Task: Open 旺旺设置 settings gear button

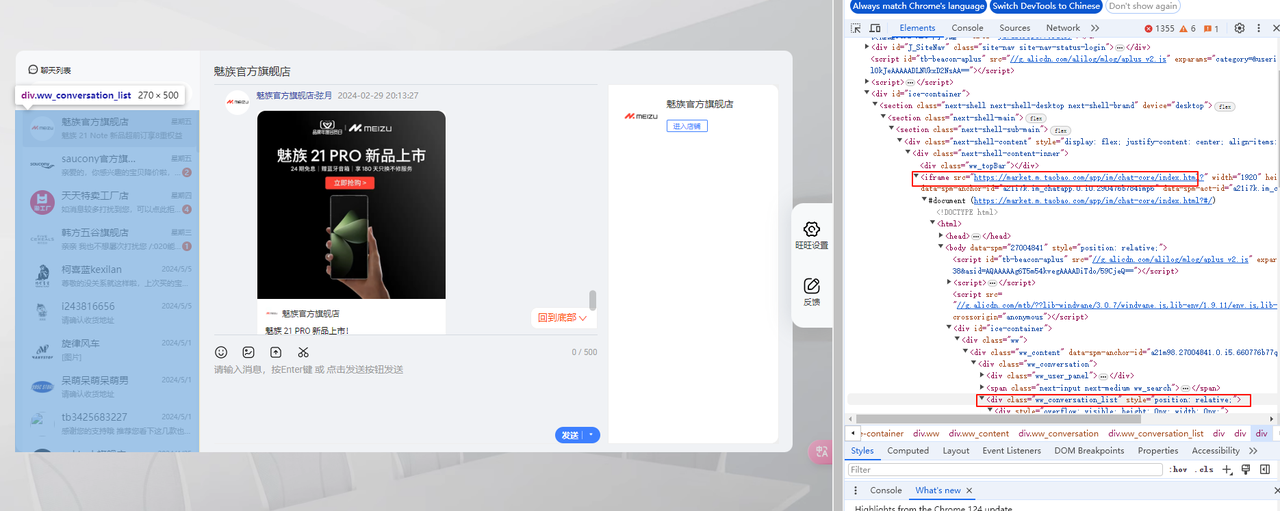Action: (x=812, y=236)
